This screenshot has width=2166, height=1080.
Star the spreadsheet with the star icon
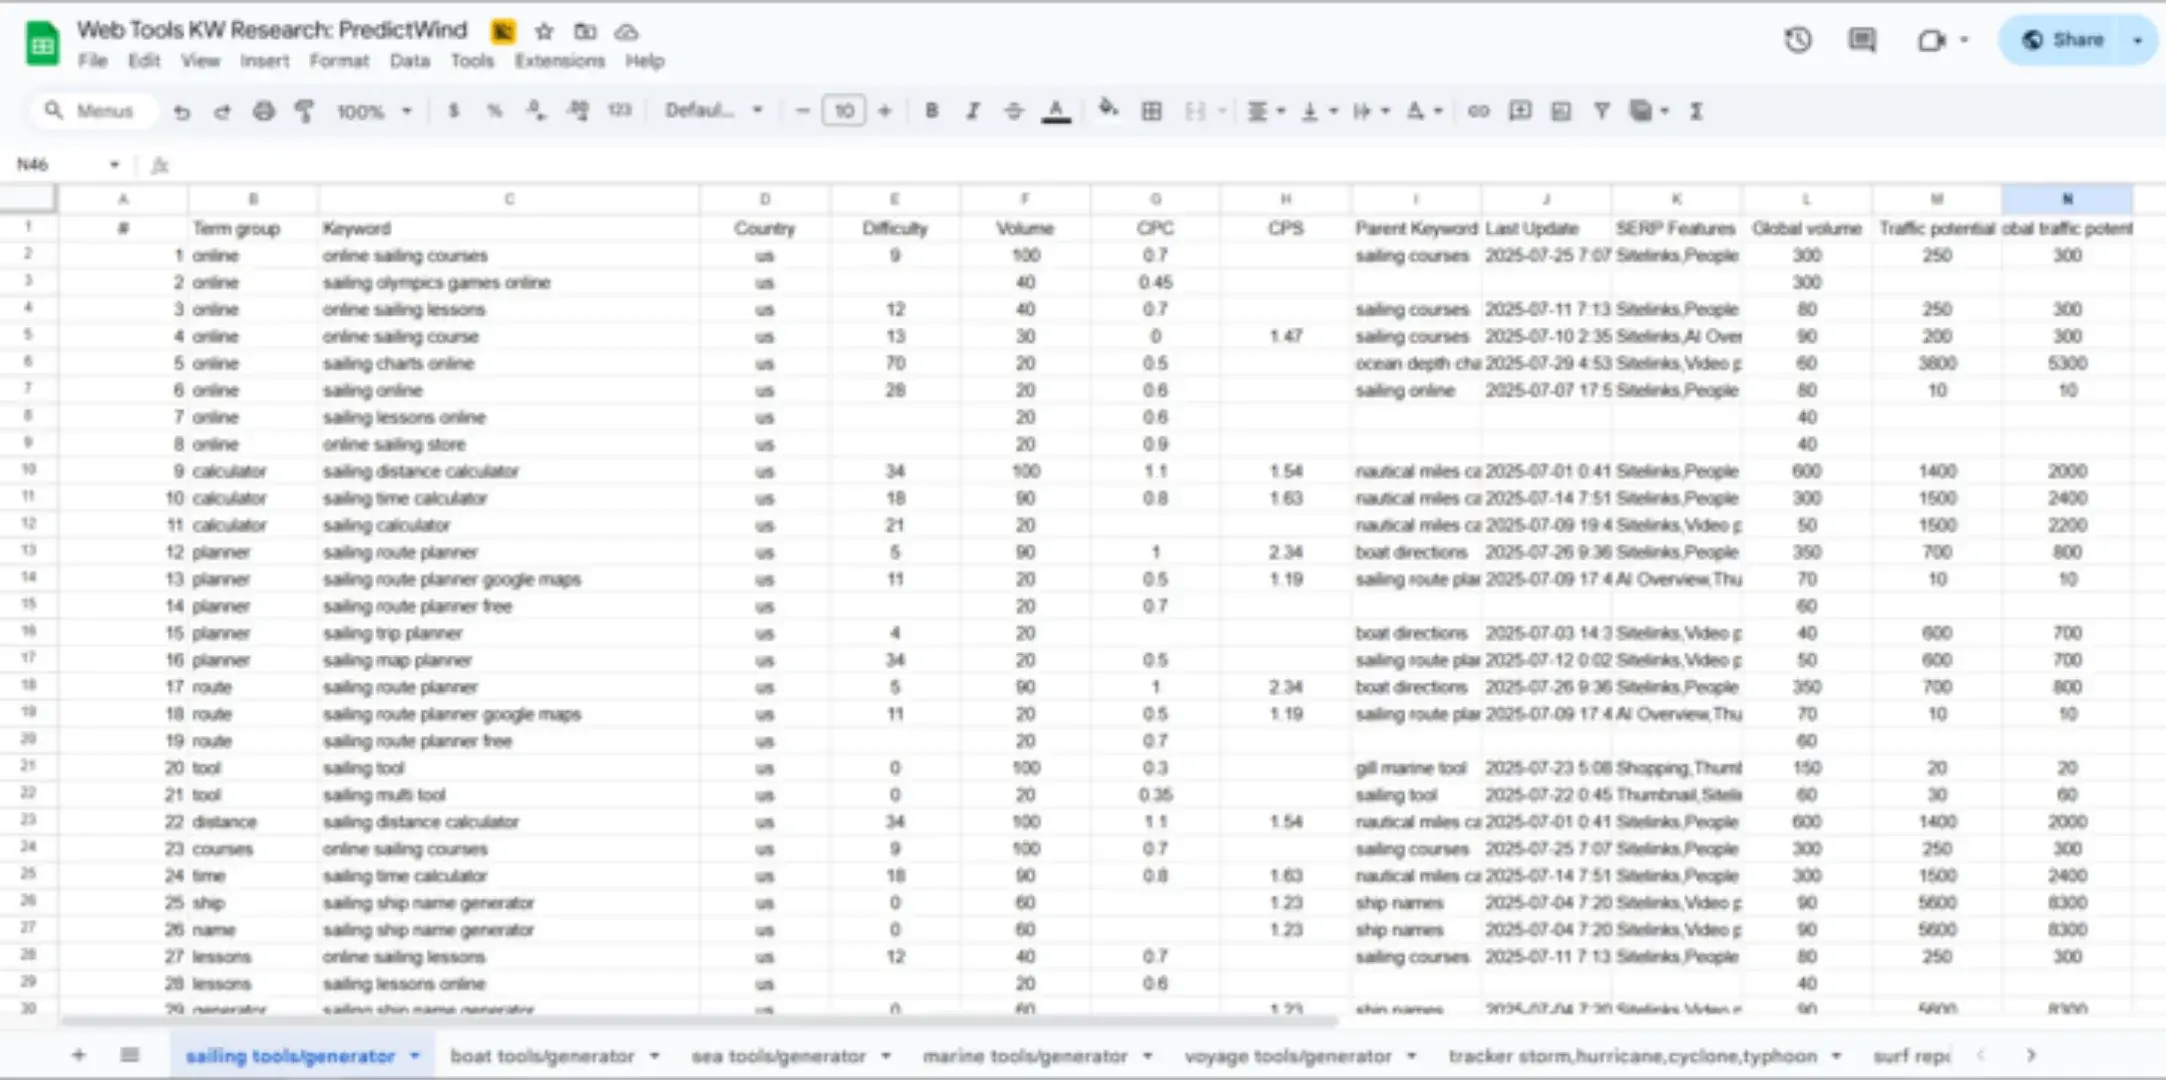coord(544,31)
